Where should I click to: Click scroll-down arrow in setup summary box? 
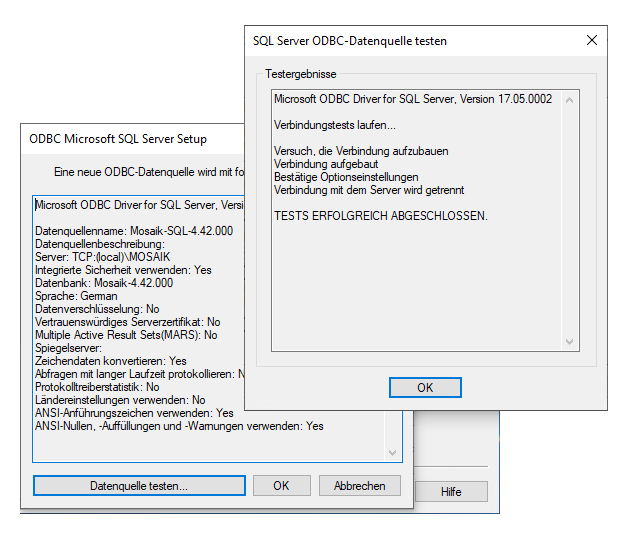click(x=392, y=452)
